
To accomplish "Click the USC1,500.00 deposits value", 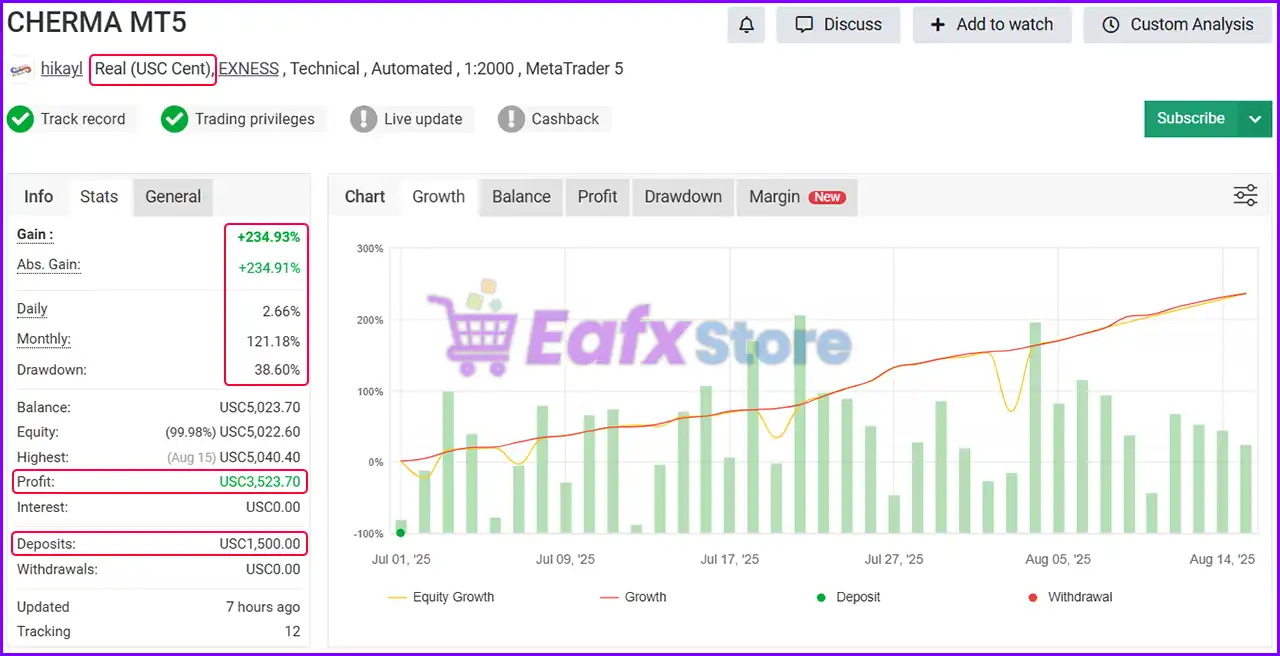I will click(x=260, y=544).
